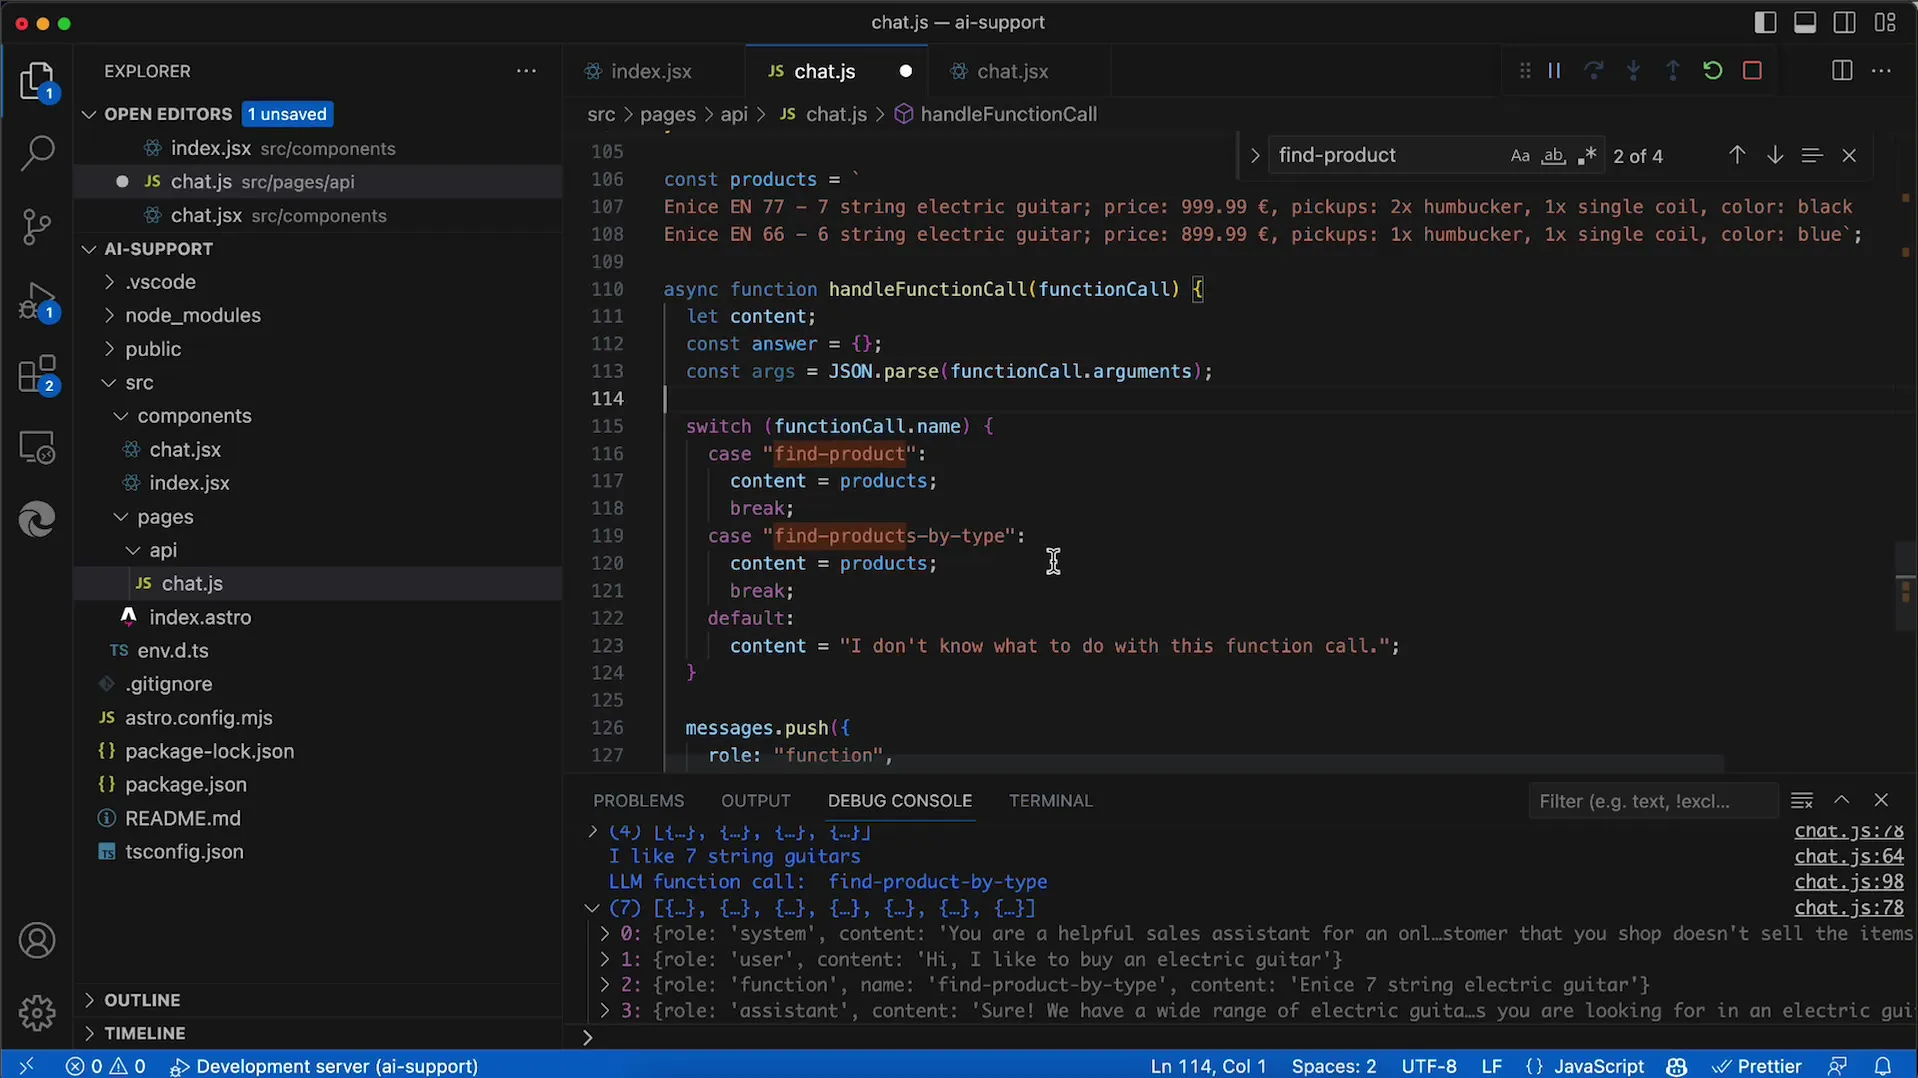Expand the node_modules folder
The width and height of the screenshot is (1918, 1078).
tap(193, 315)
